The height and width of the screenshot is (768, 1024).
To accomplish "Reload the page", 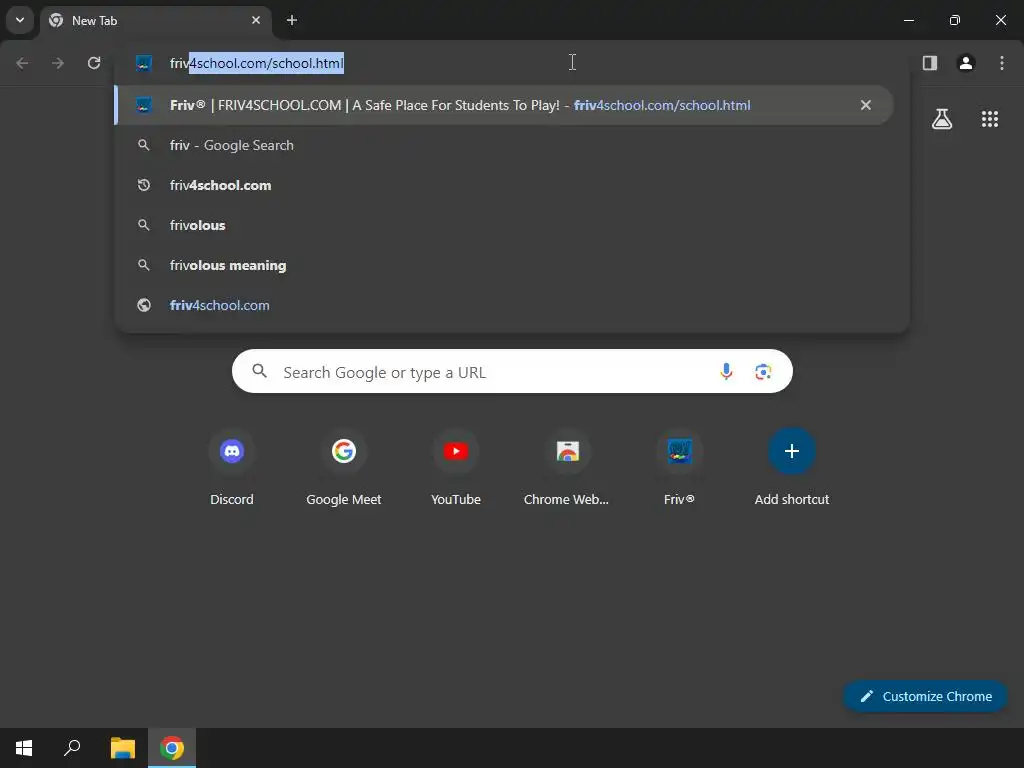I will coord(94,63).
